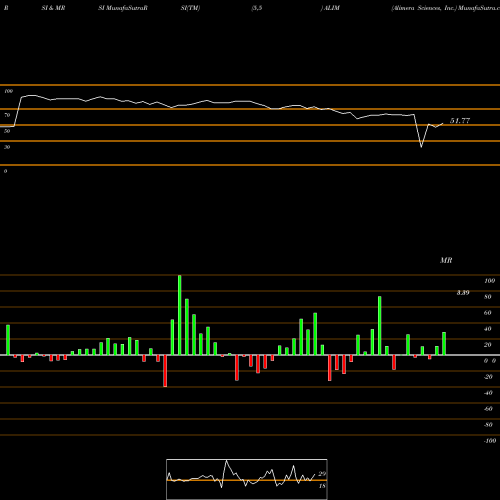Click the 100 label on right MR axis
Viewport: 500px width, 500px height.
coord(489,281)
